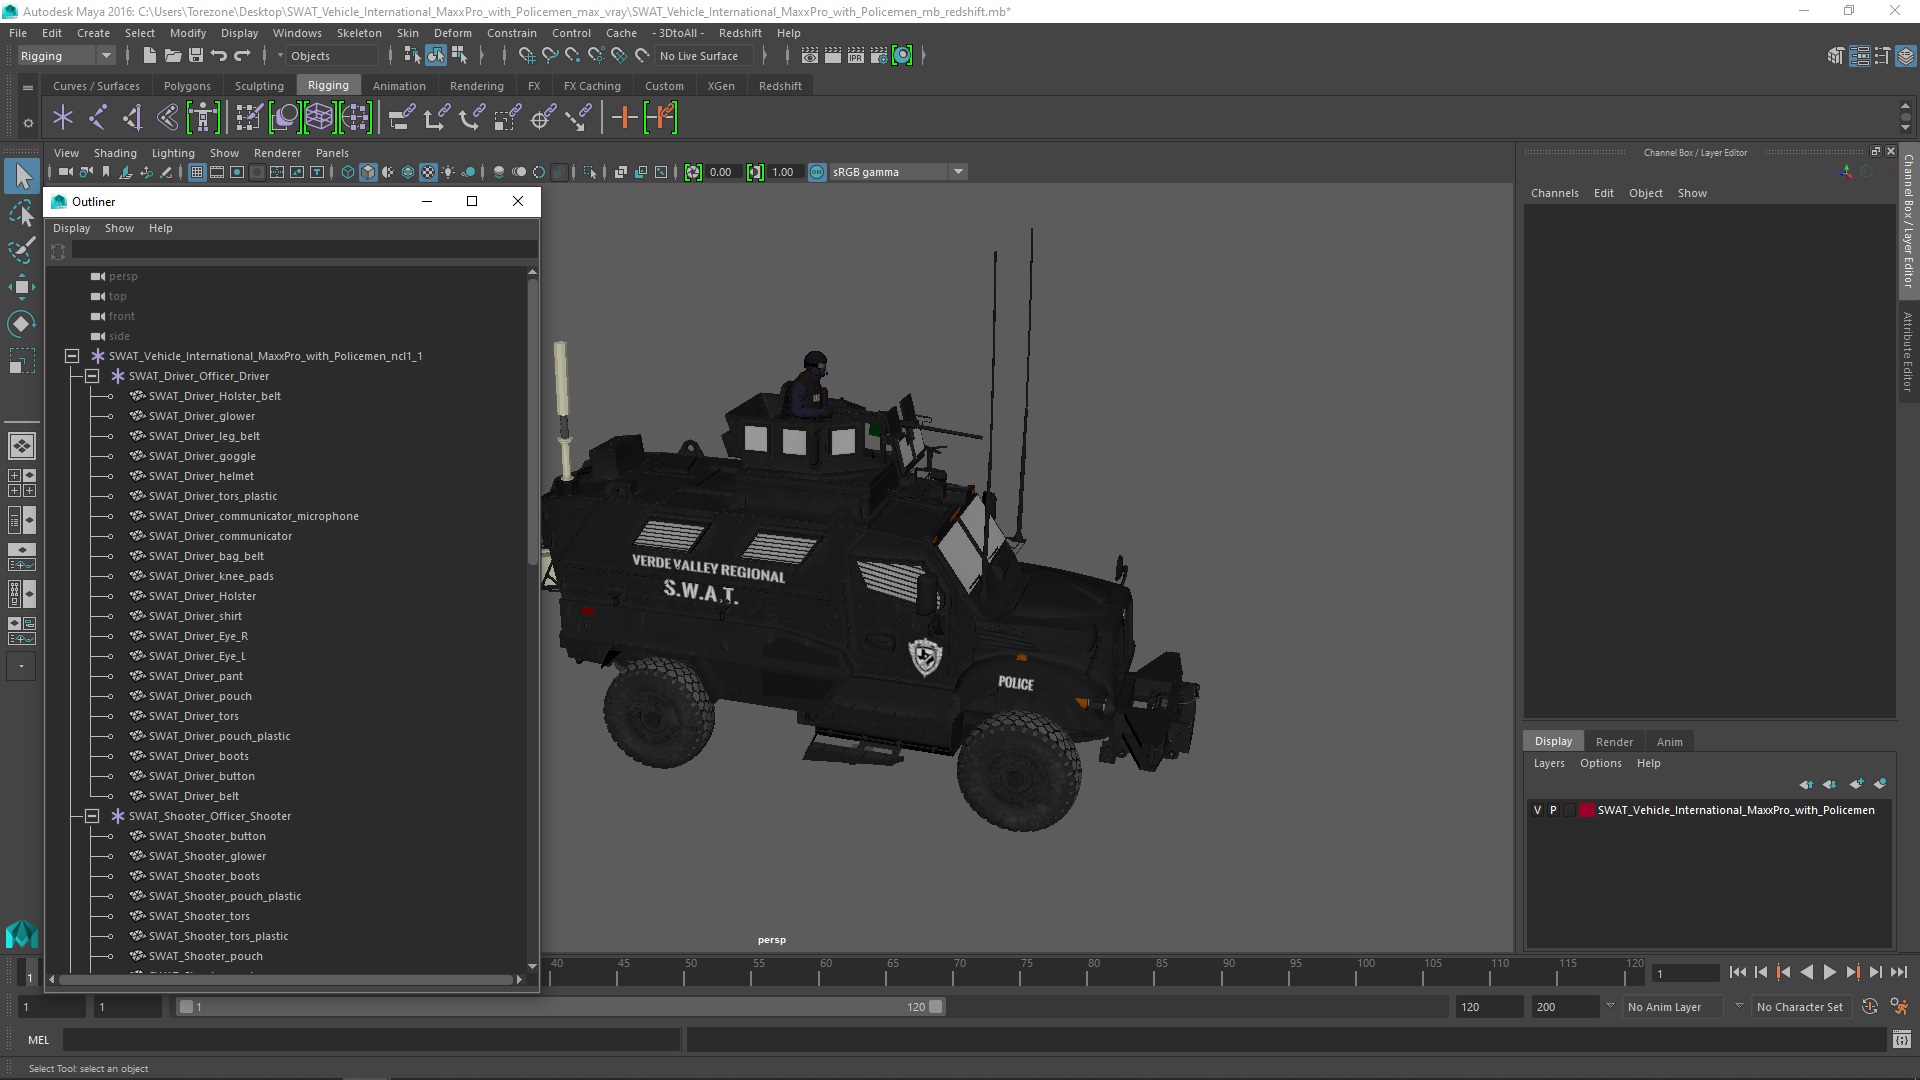Click the Undo arrow icon
Image resolution: width=1920 pixels, height=1080 pixels.
coord(219,56)
